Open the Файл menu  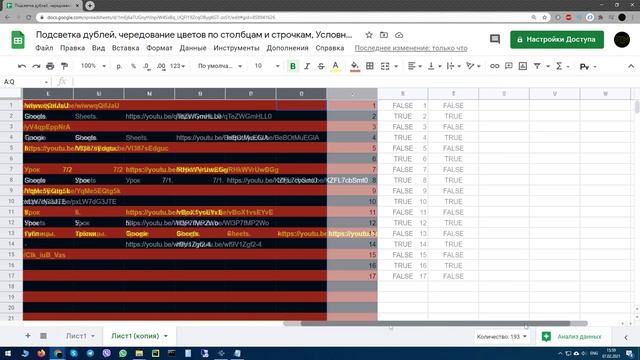tap(44, 48)
